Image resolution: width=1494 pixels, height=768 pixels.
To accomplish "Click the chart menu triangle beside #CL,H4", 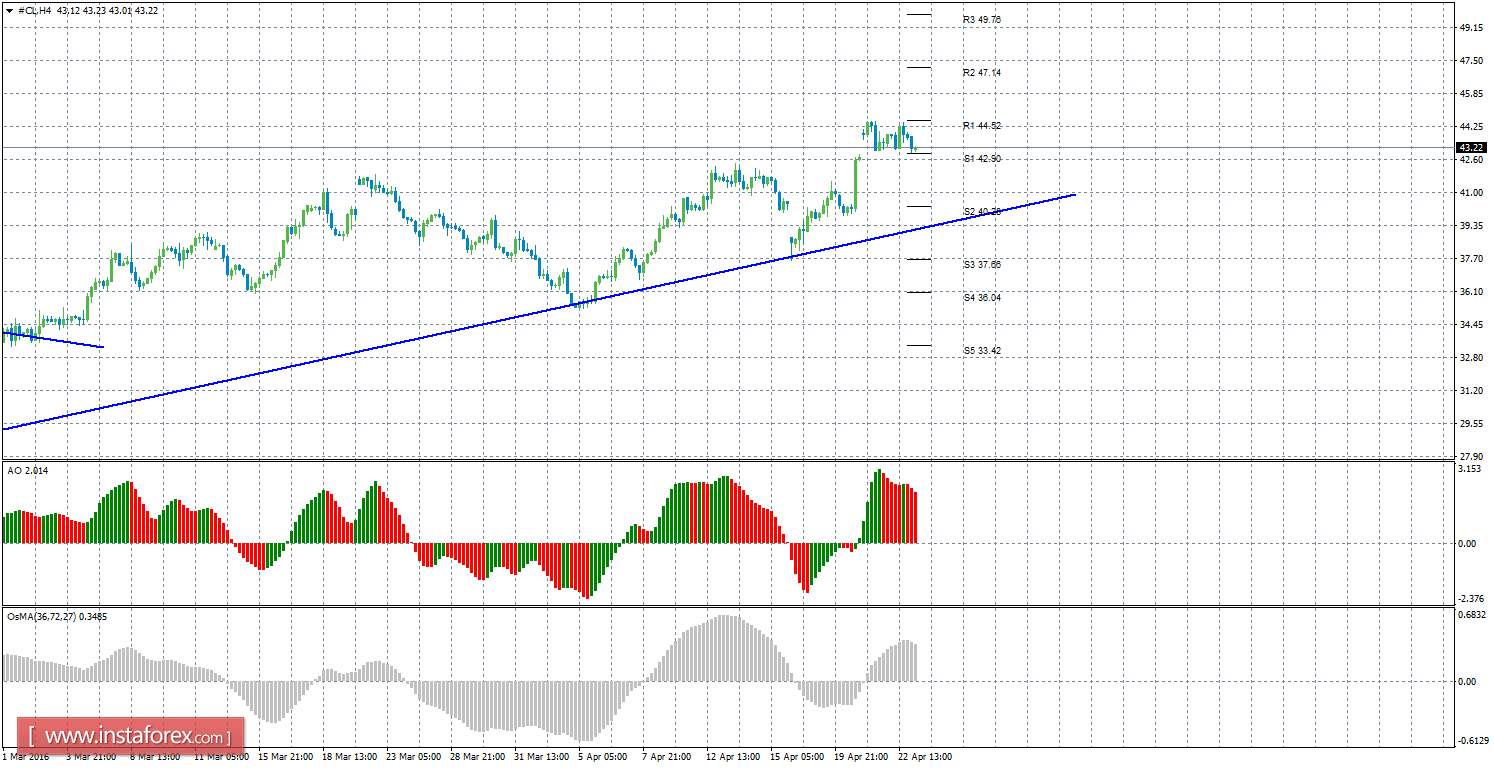I will click(9, 10).
